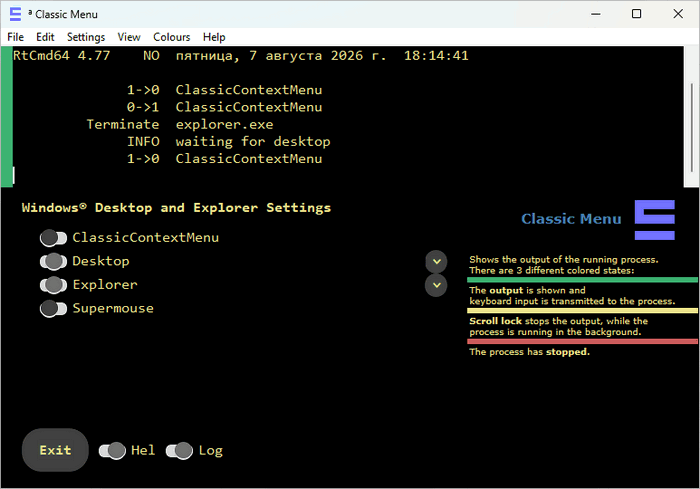Toggle the Log switch
This screenshot has height=489, width=700.
pos(179,451)
